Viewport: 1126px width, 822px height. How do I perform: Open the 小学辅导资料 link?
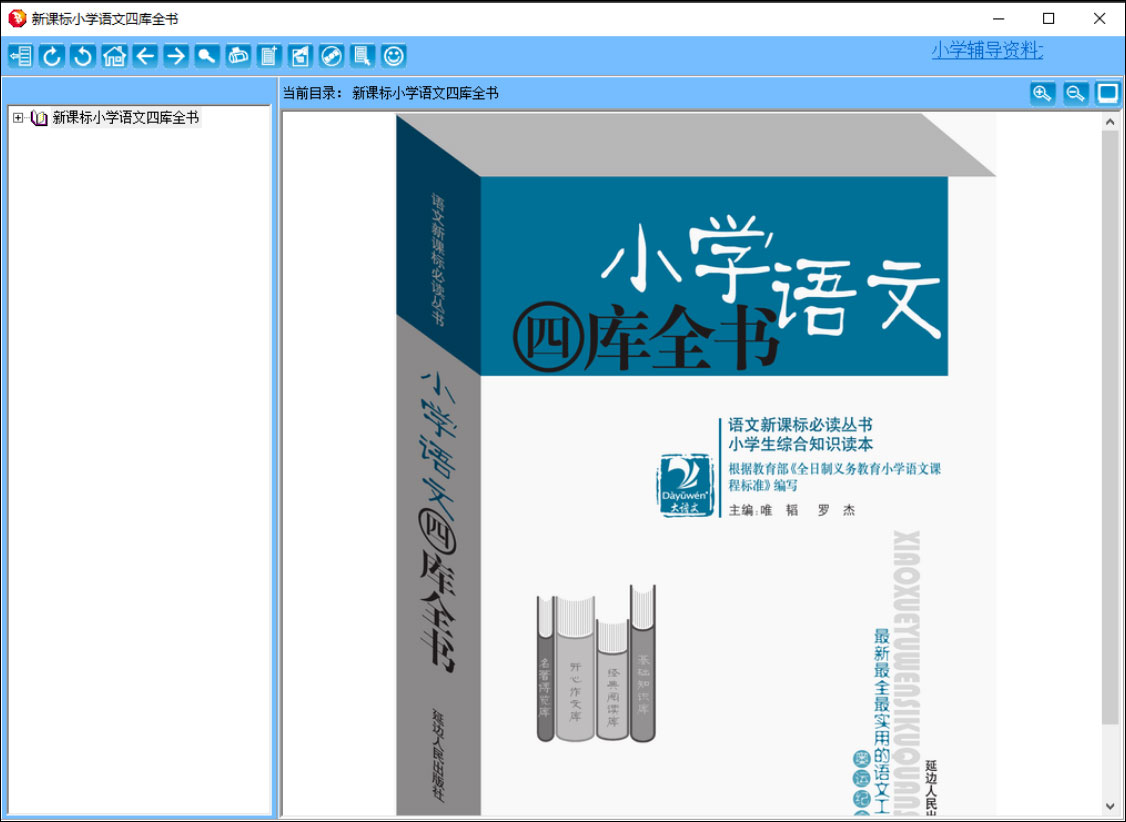tap(987, 50)
